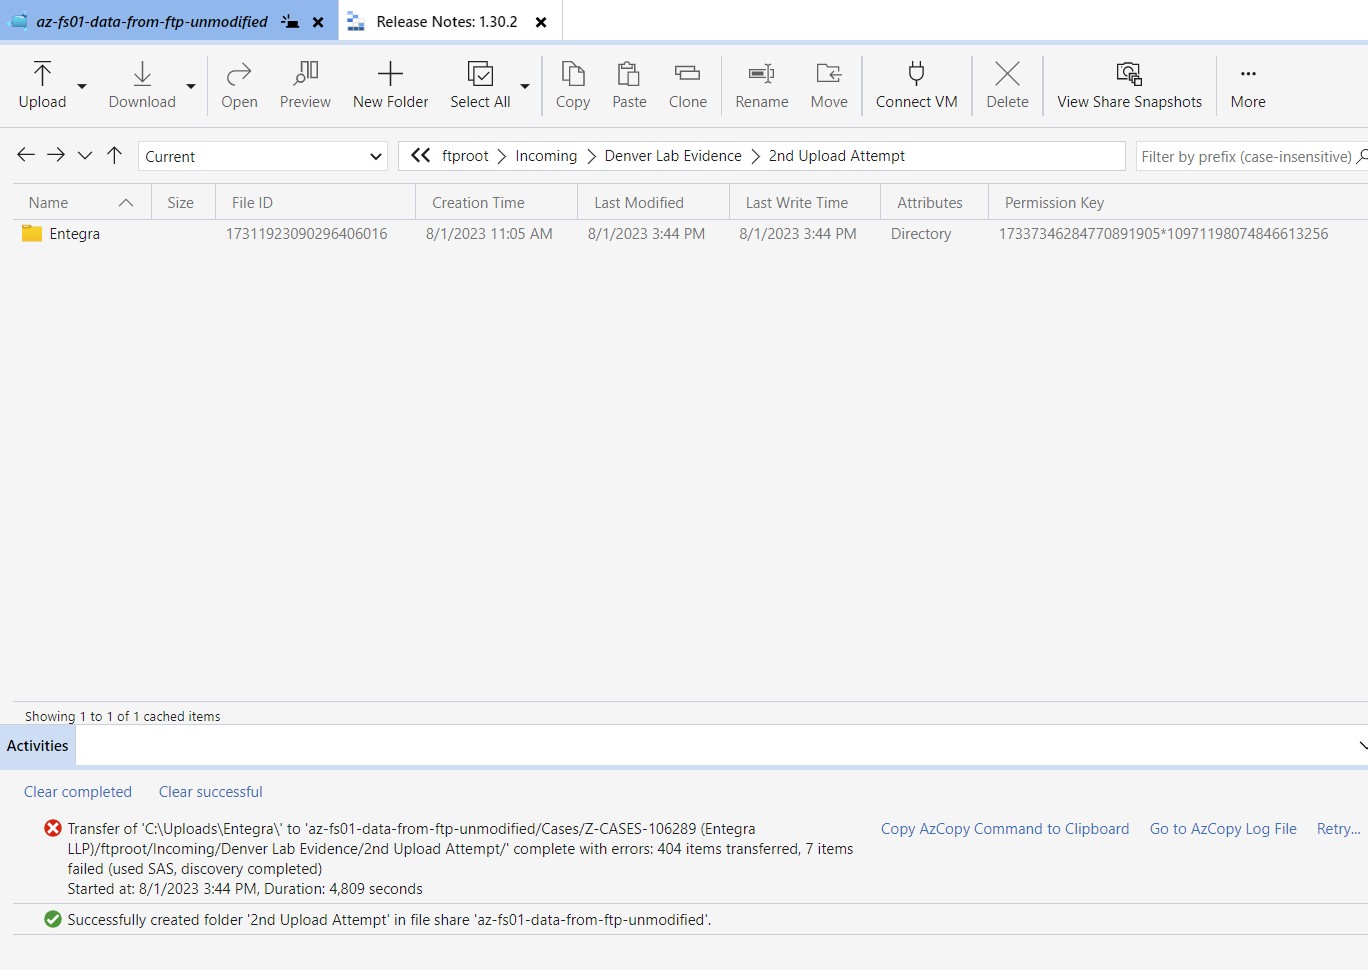Click the filter by prefix field
This screenshot has width=1368, height=970.
(x=1240, y=156)
